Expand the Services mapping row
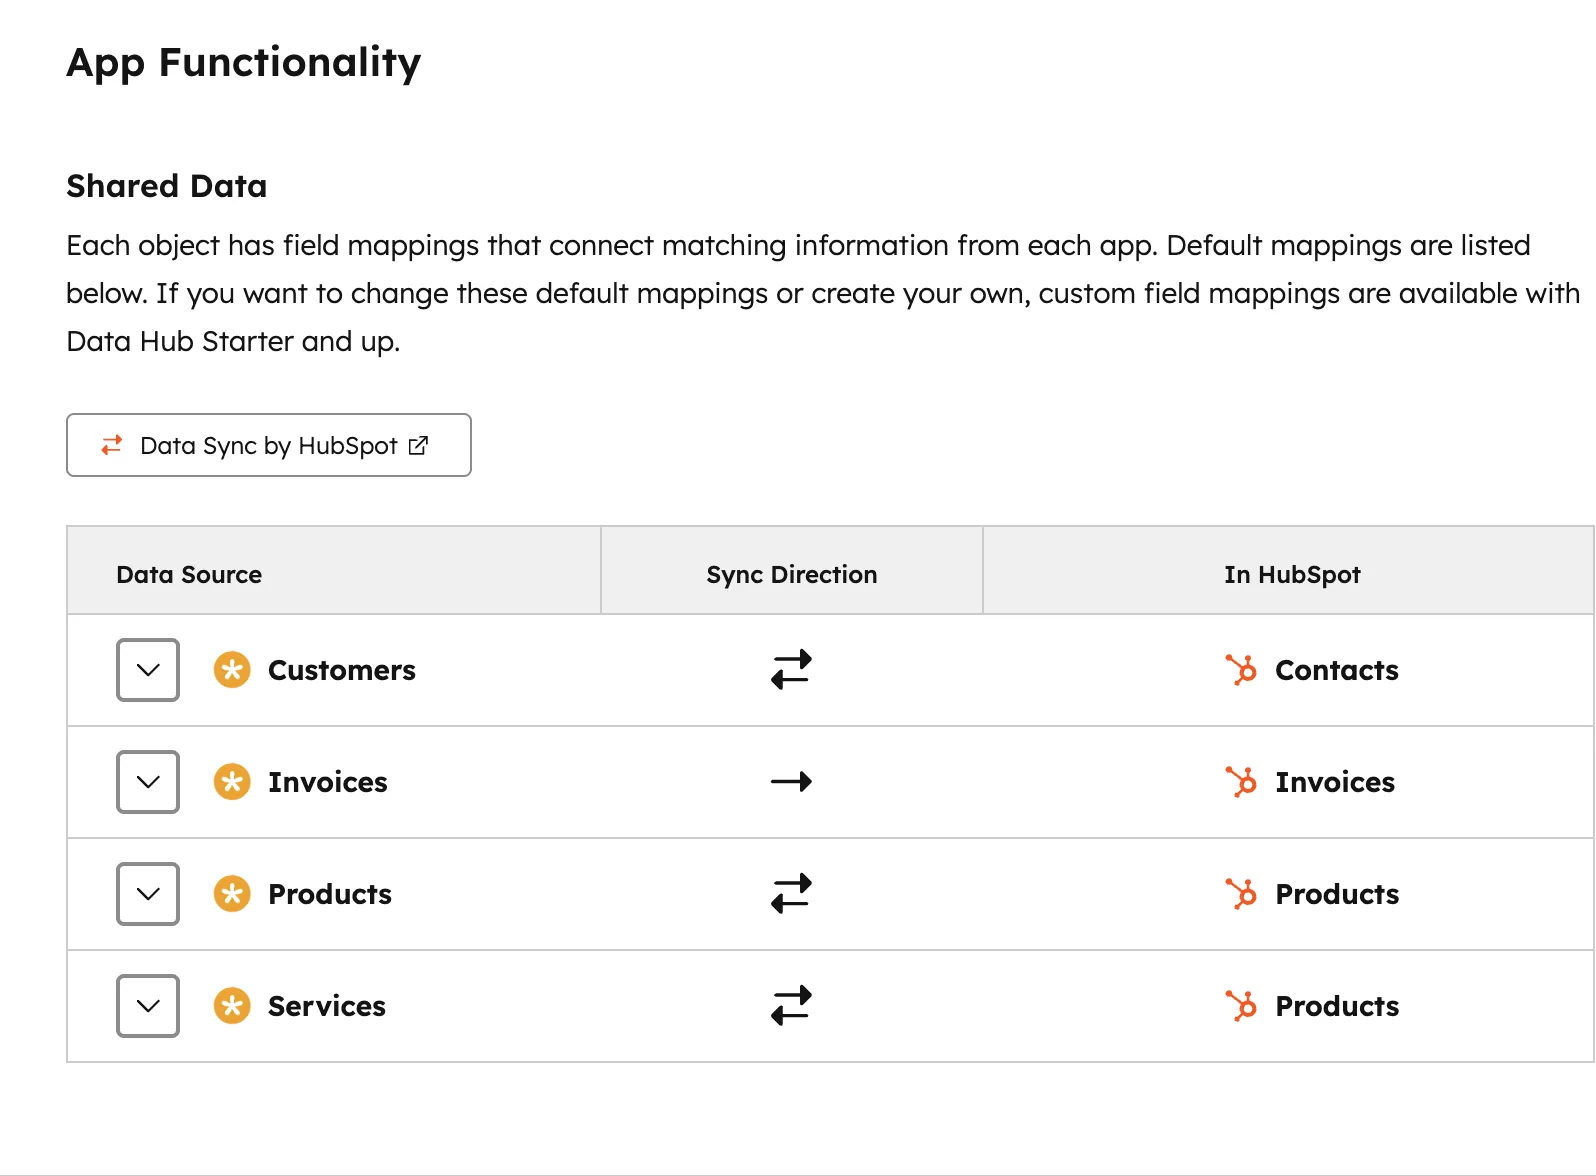Viewport: 1596px width, 1176px height. pos(147,1006)
